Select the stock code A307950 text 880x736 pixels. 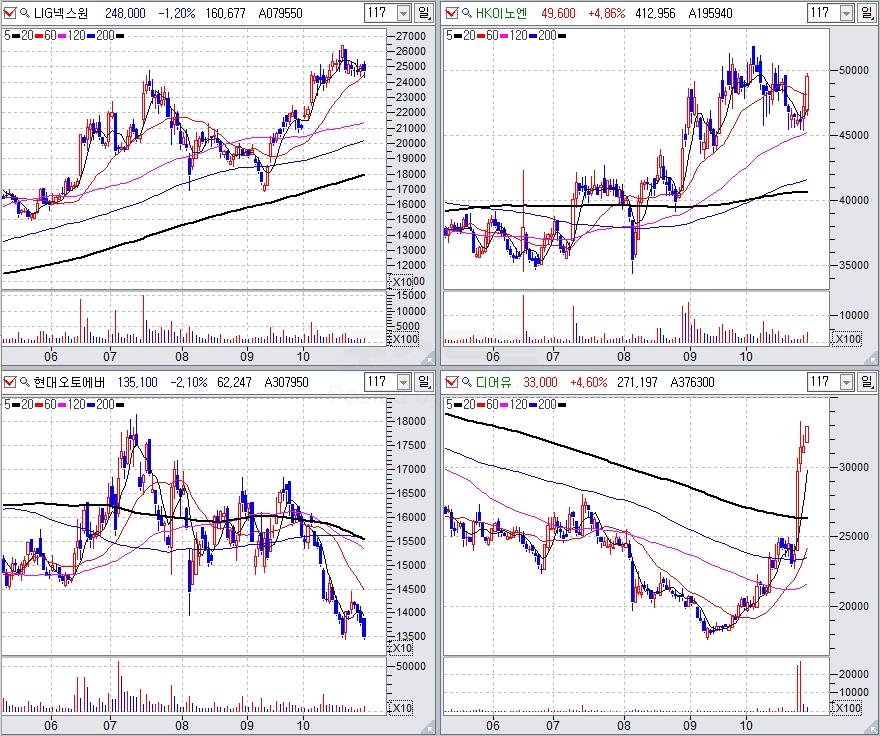[283, 381]
